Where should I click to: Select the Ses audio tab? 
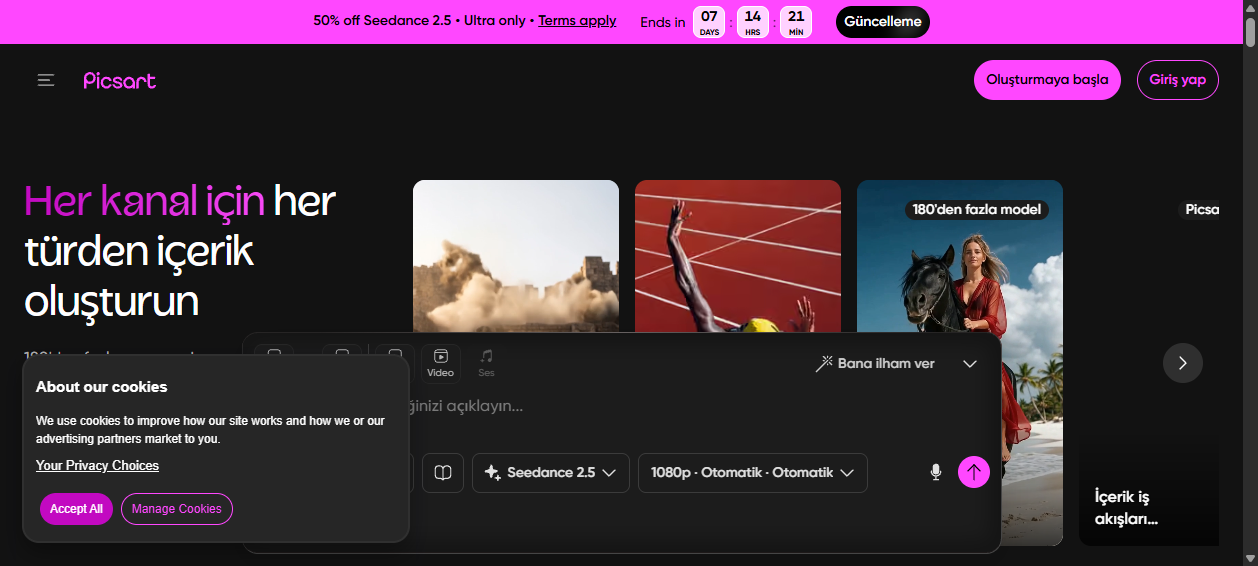[x=486, y=363]
